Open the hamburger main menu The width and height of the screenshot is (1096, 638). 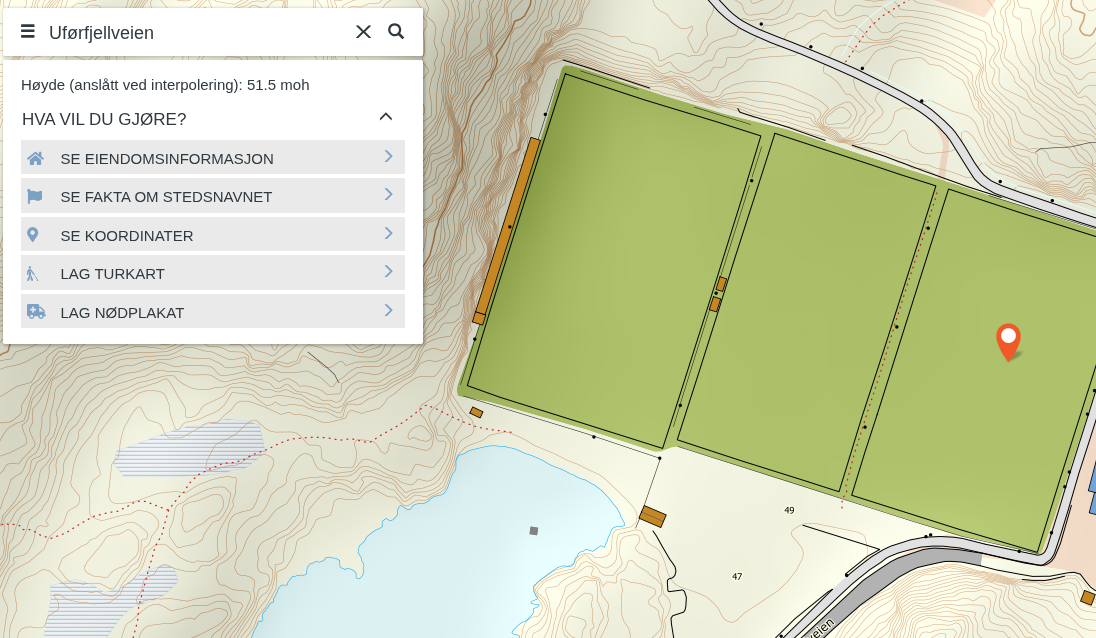(28, 31)
